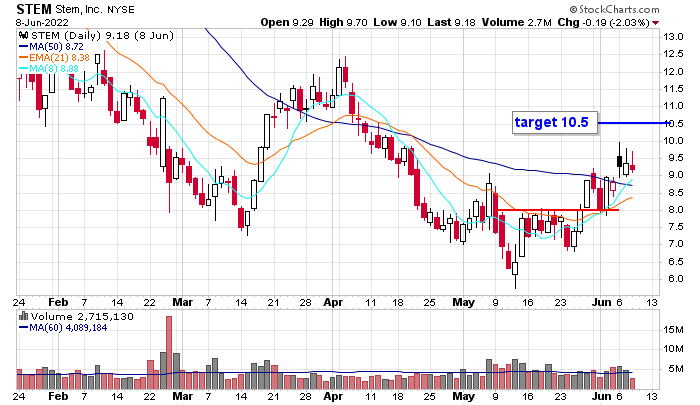
Task: Click the red 8.0 horizontal resistance line
Action: (x=558, y=209)
